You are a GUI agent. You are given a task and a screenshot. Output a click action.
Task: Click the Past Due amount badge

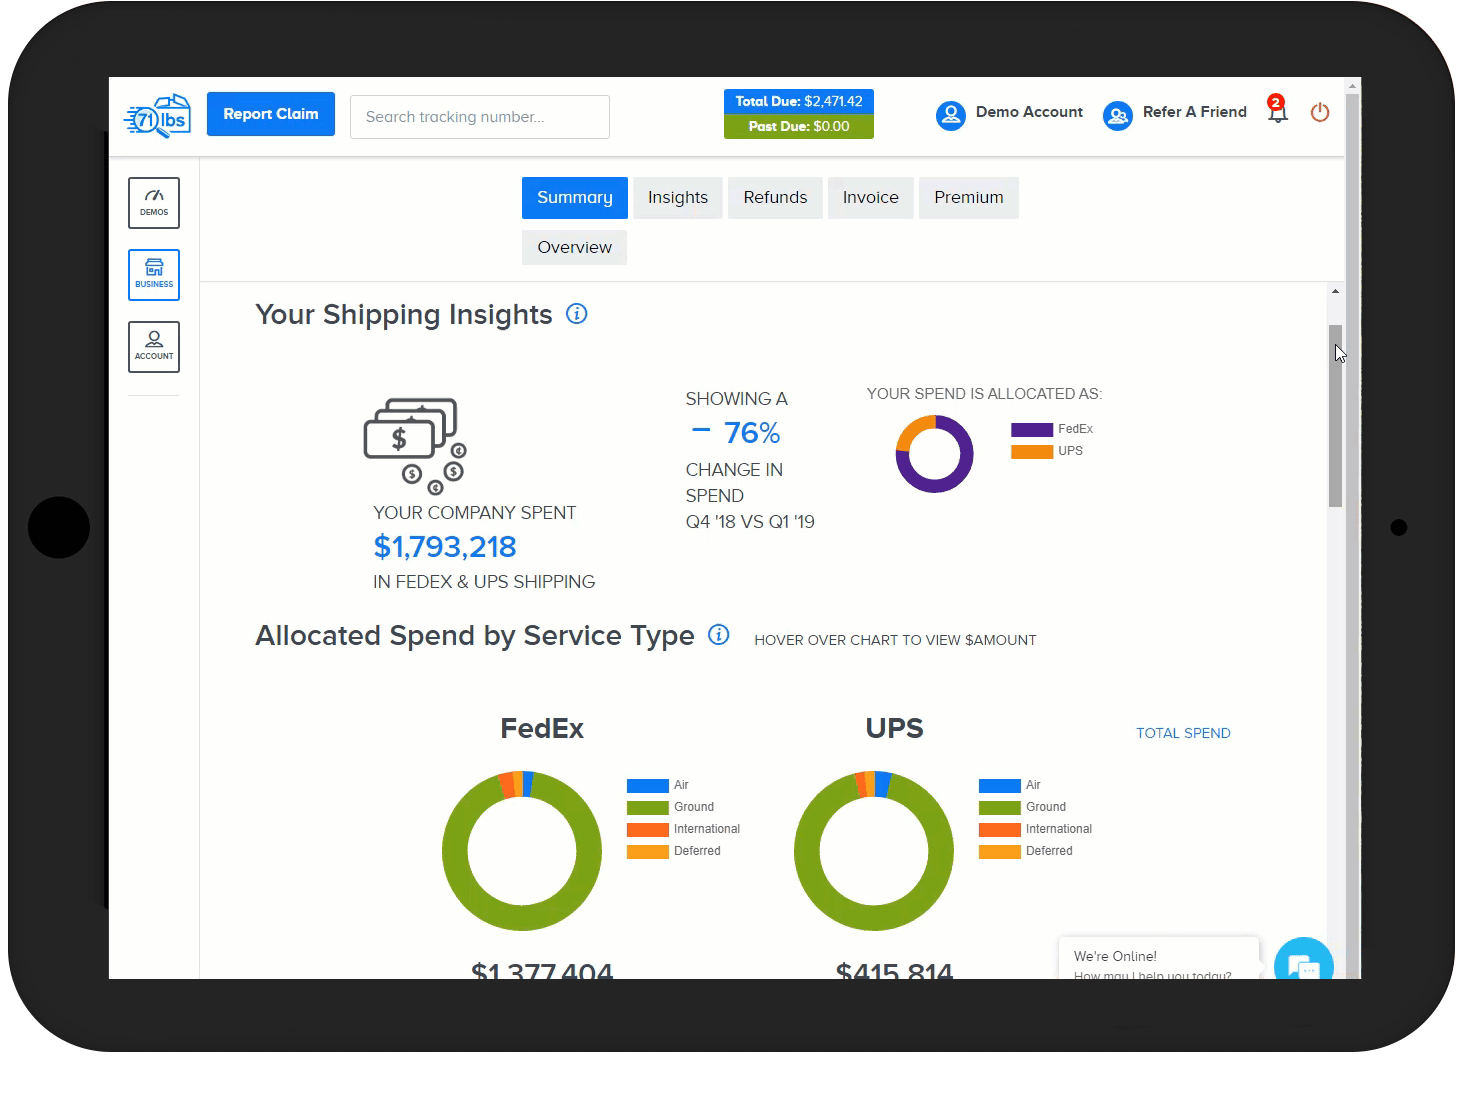pos(799,126)
